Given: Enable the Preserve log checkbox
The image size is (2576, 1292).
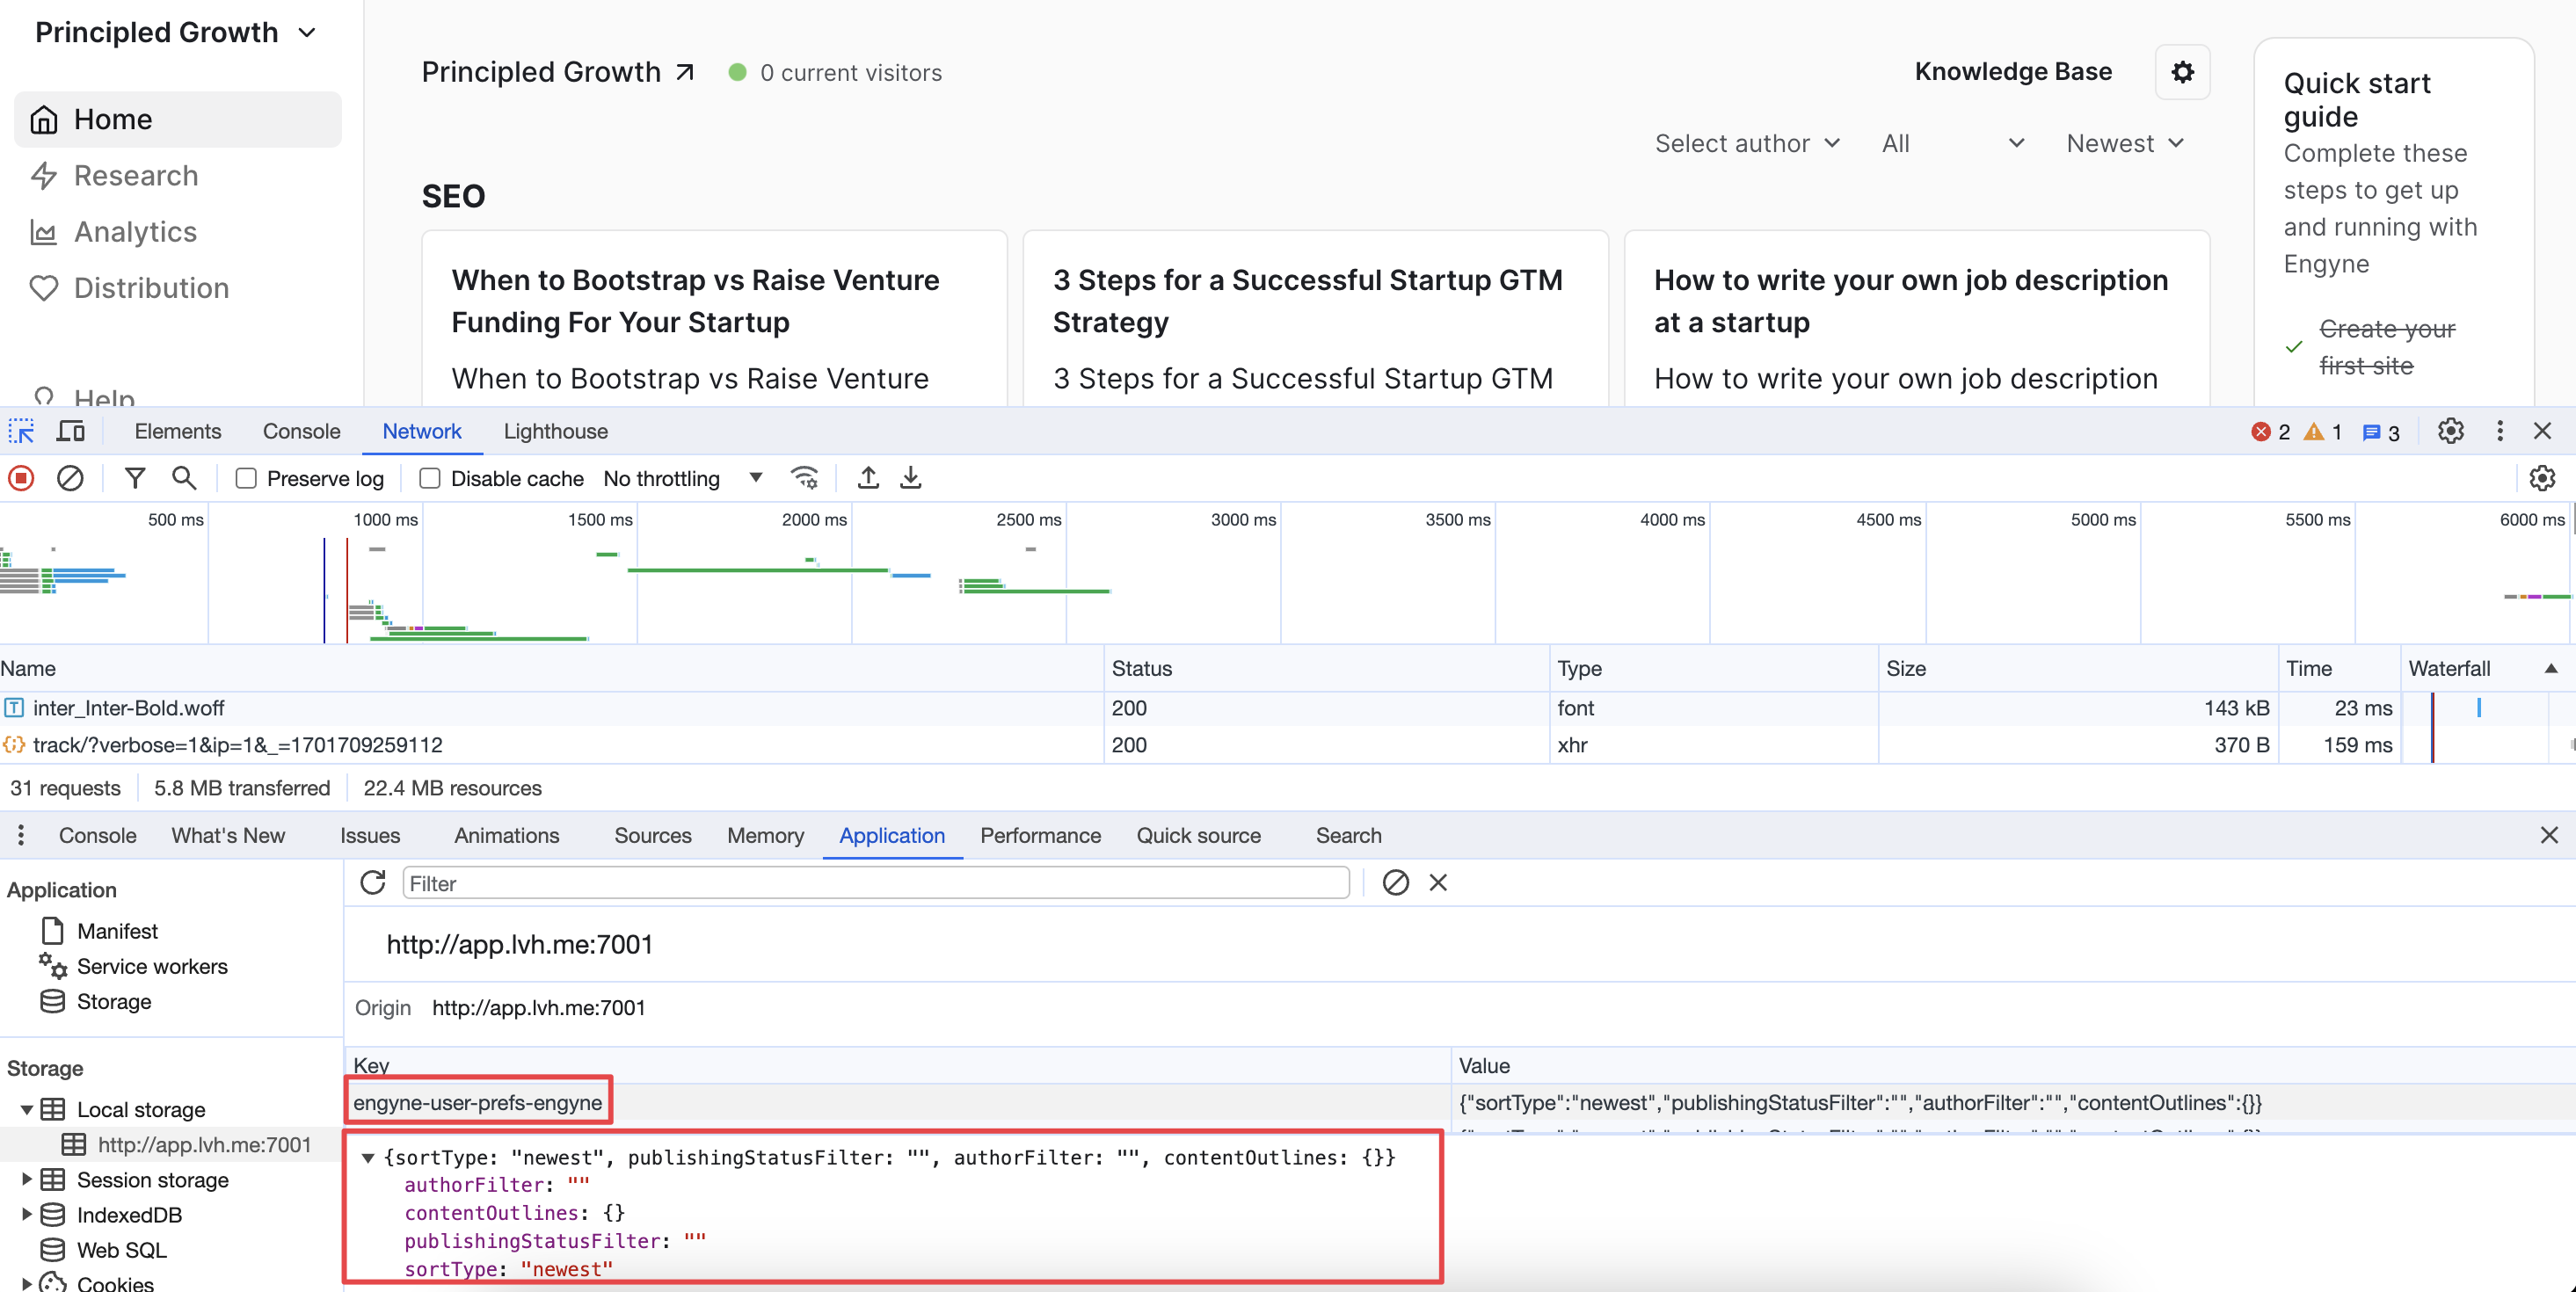Looking at the screenshot, I should (246, 478).
